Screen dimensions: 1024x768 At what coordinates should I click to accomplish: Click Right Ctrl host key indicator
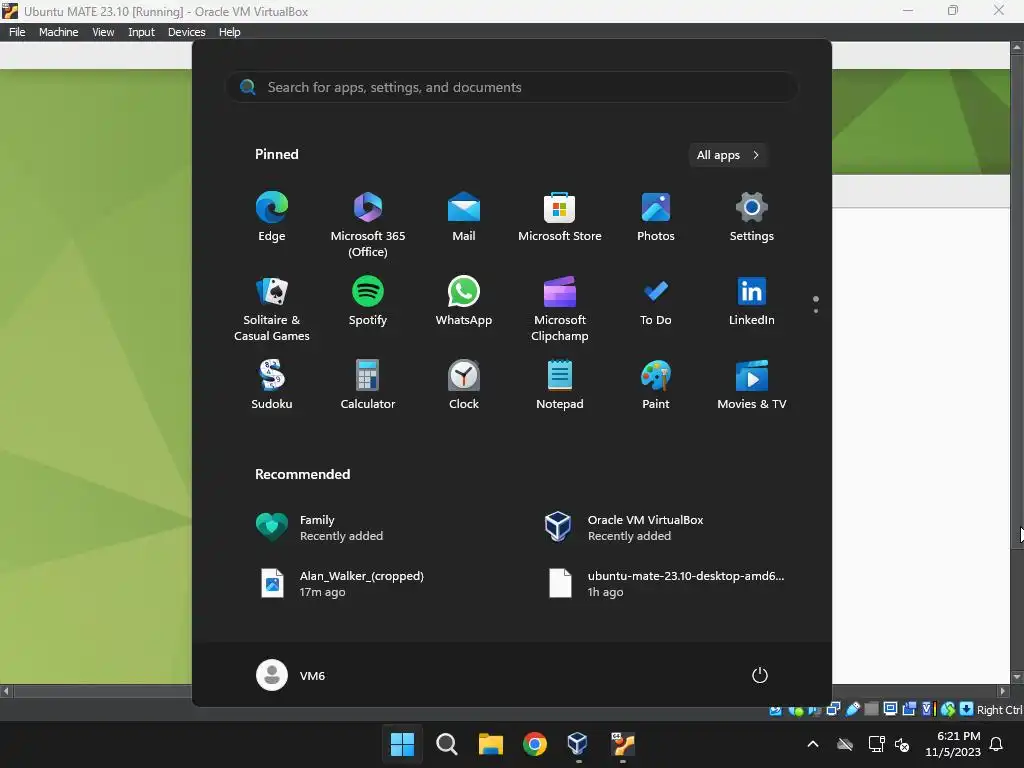[x=999, y=710]
